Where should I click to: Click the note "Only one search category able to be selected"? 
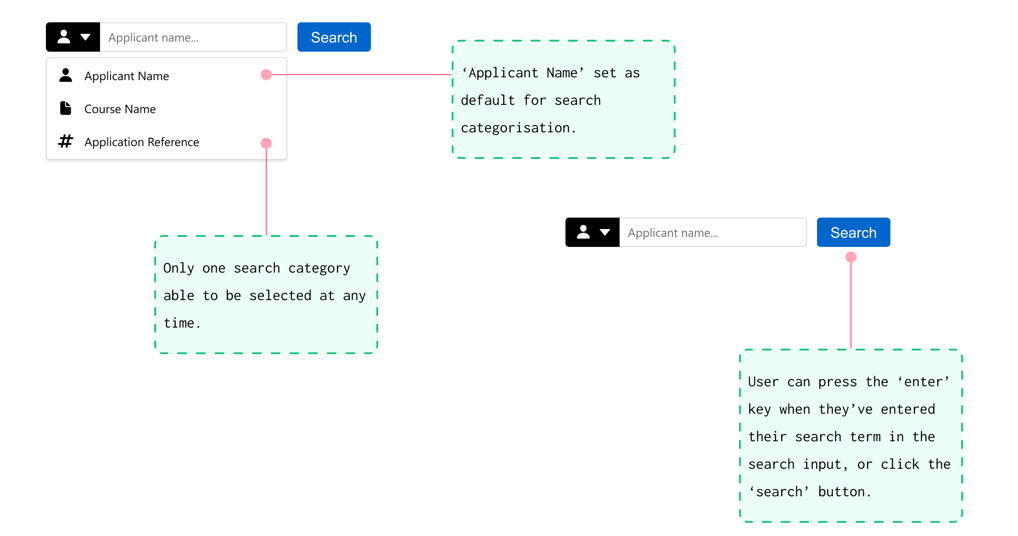click(266, 295)
